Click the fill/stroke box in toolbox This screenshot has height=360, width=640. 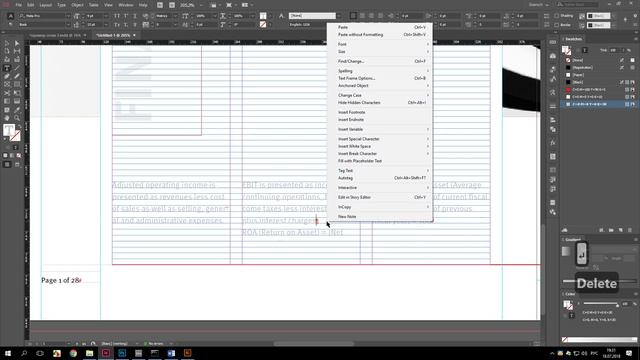tap(11, 133)
